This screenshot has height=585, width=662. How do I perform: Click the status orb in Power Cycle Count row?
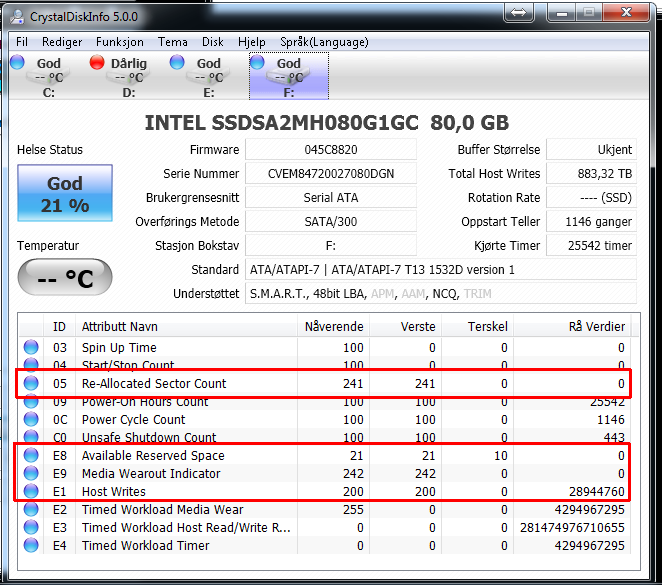31,420
